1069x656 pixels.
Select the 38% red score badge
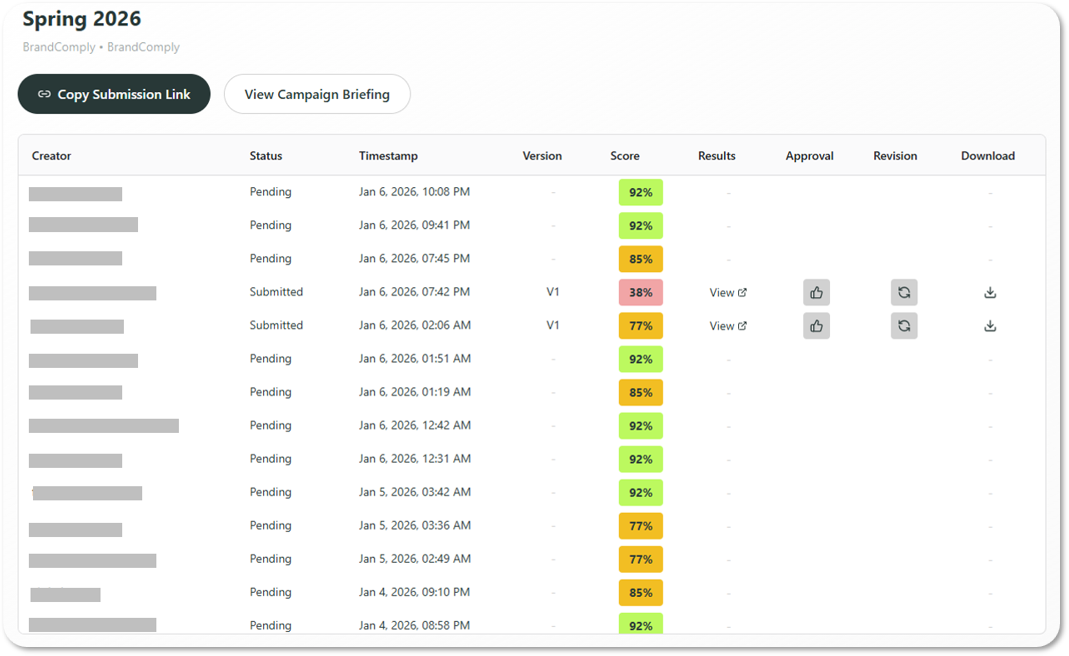[x=640, y=293]
